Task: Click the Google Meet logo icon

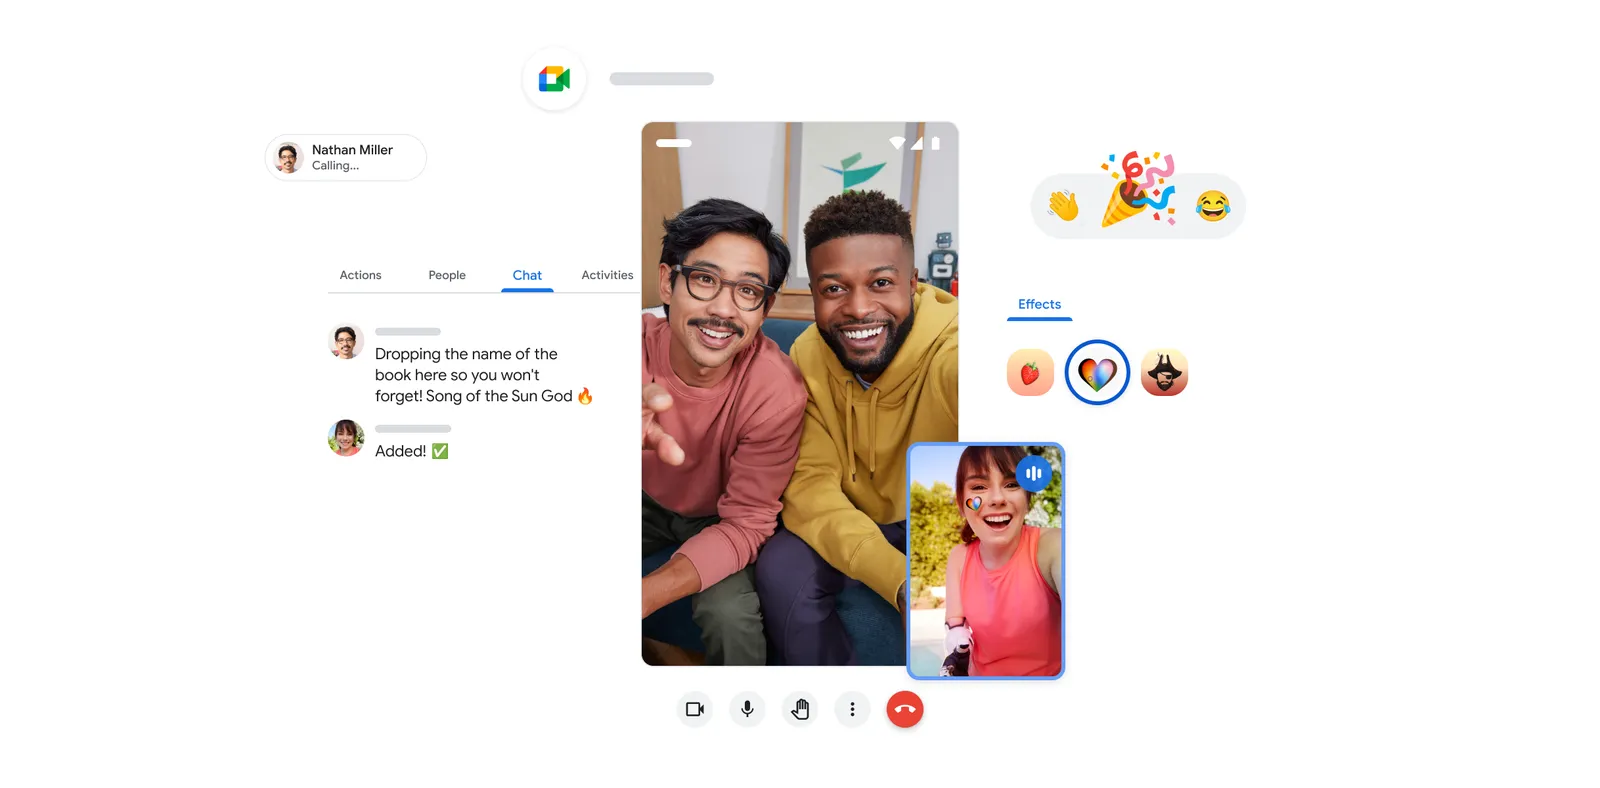Action: coord(554,79)
